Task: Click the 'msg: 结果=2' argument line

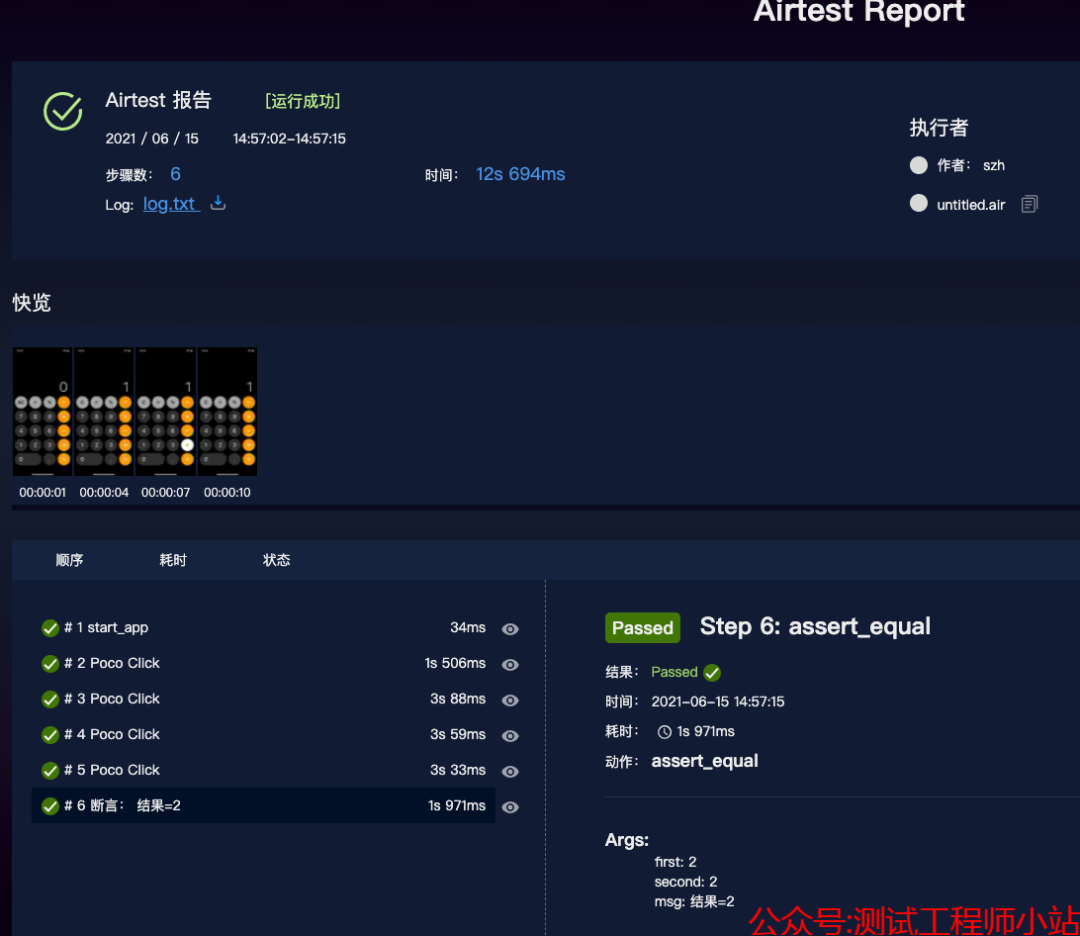Action: [x=694, y=902]
